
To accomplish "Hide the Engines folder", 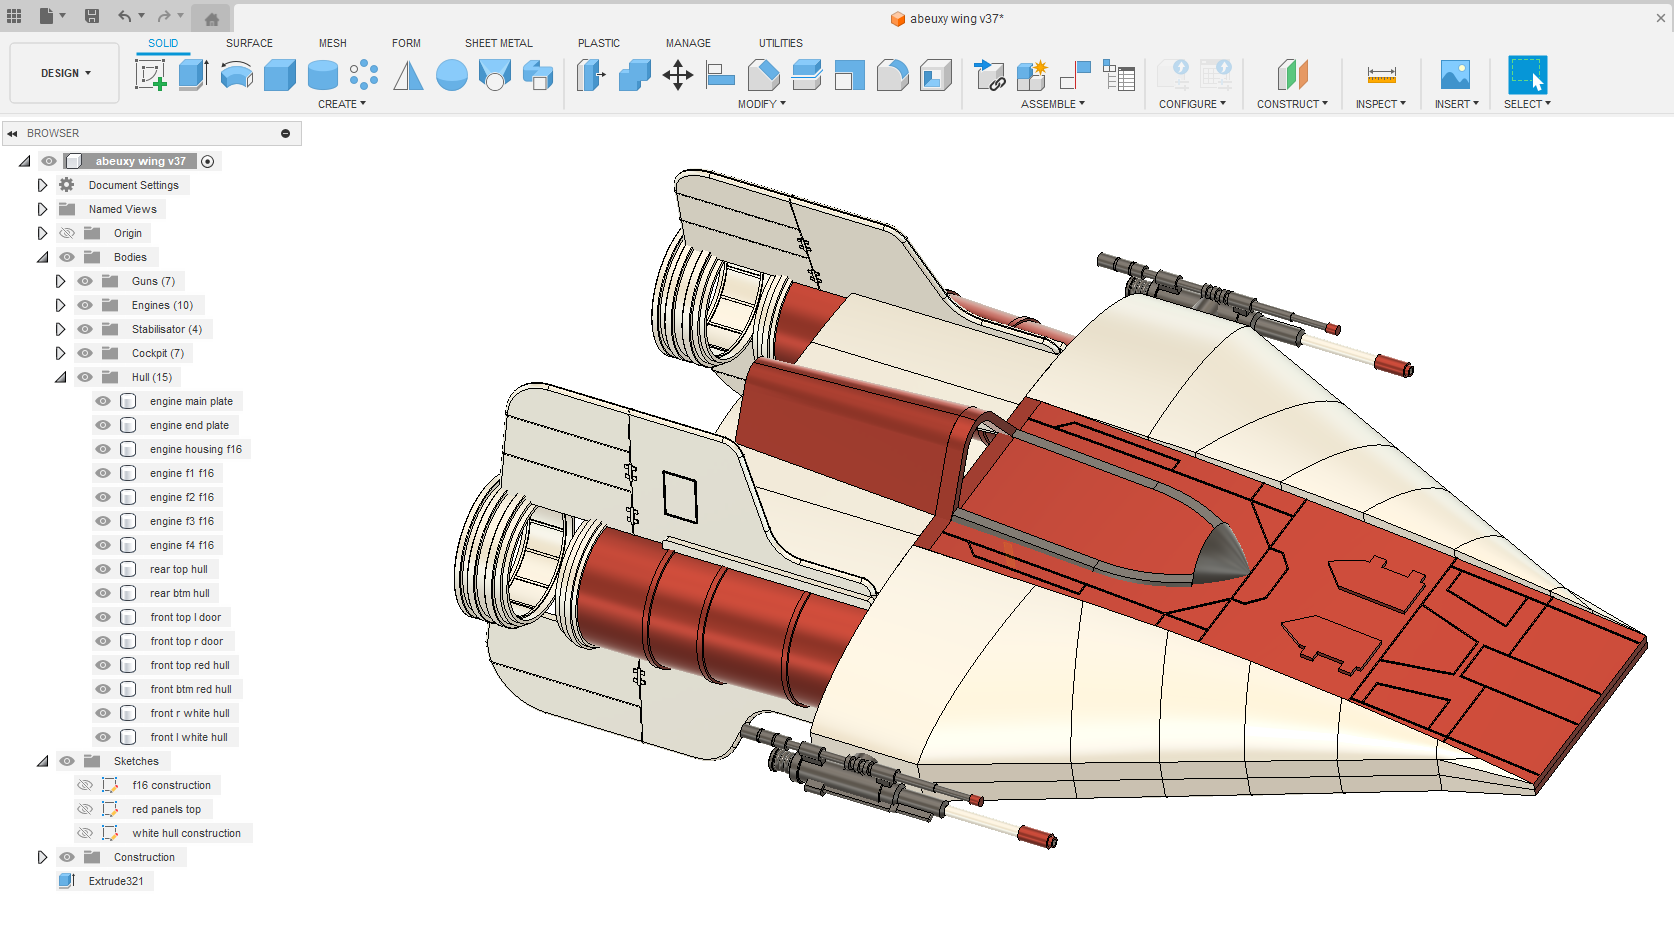I will (x=85, y=305).
